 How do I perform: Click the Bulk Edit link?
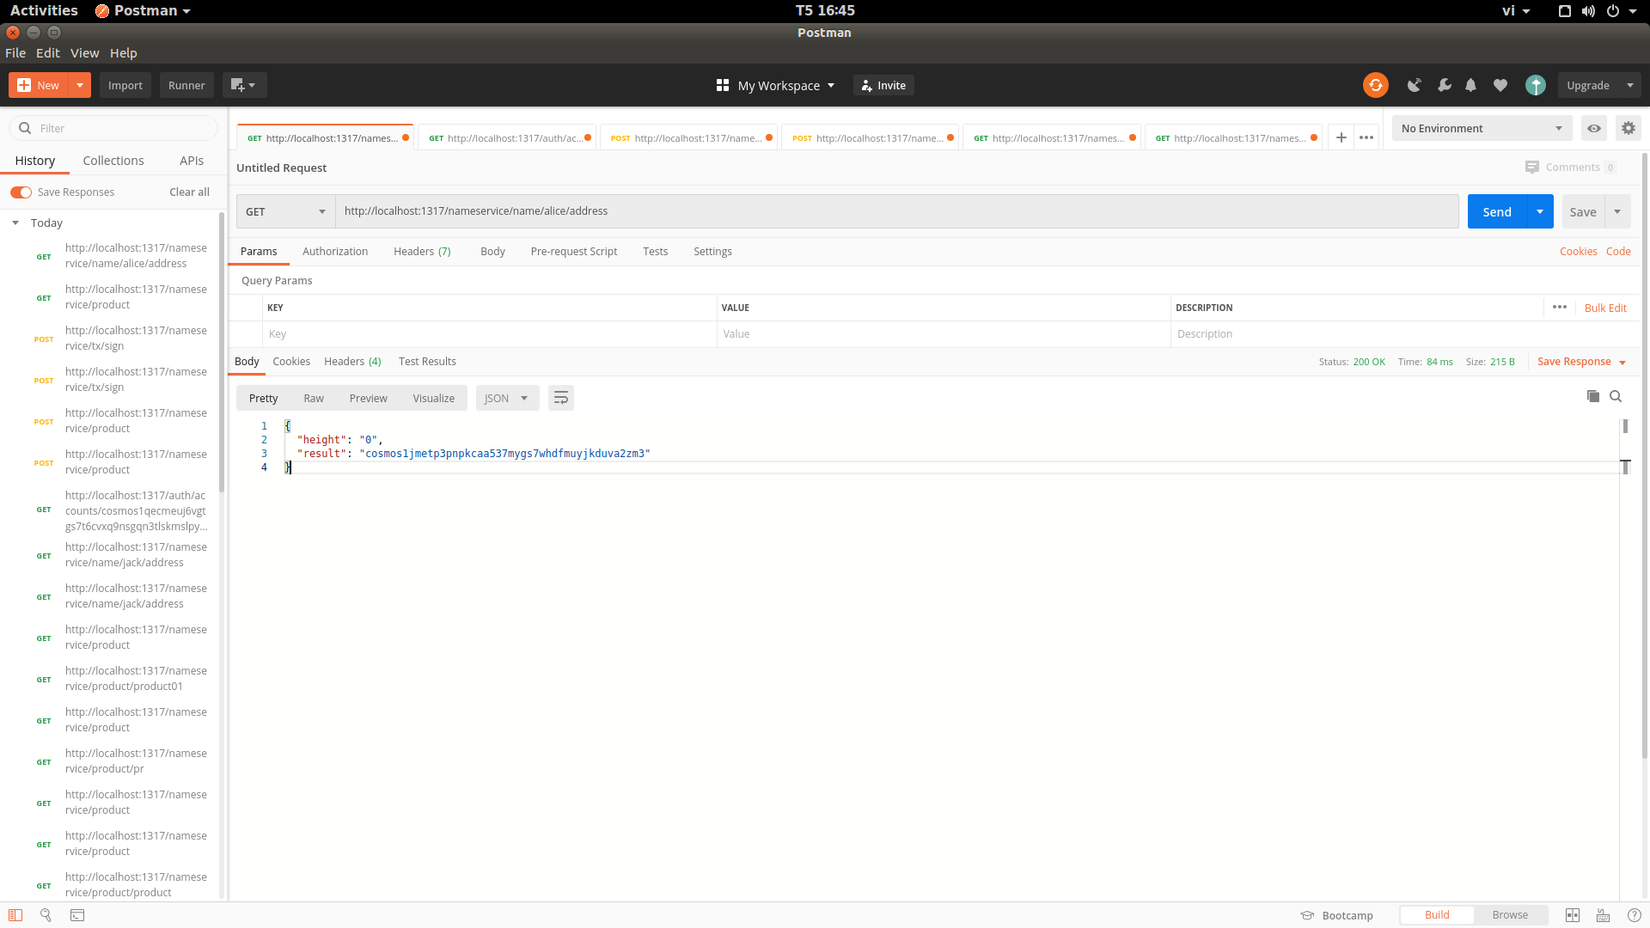[x=1605, y=308]
